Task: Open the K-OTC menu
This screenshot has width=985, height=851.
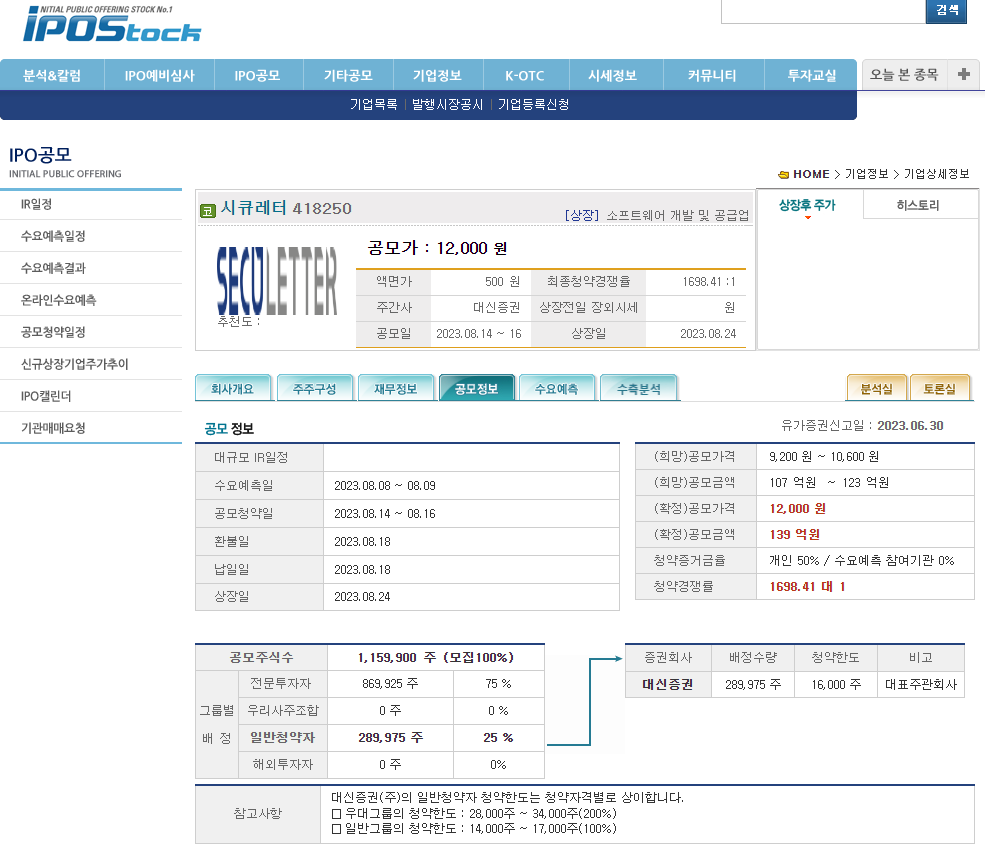Action: click(x=525, y=75)
